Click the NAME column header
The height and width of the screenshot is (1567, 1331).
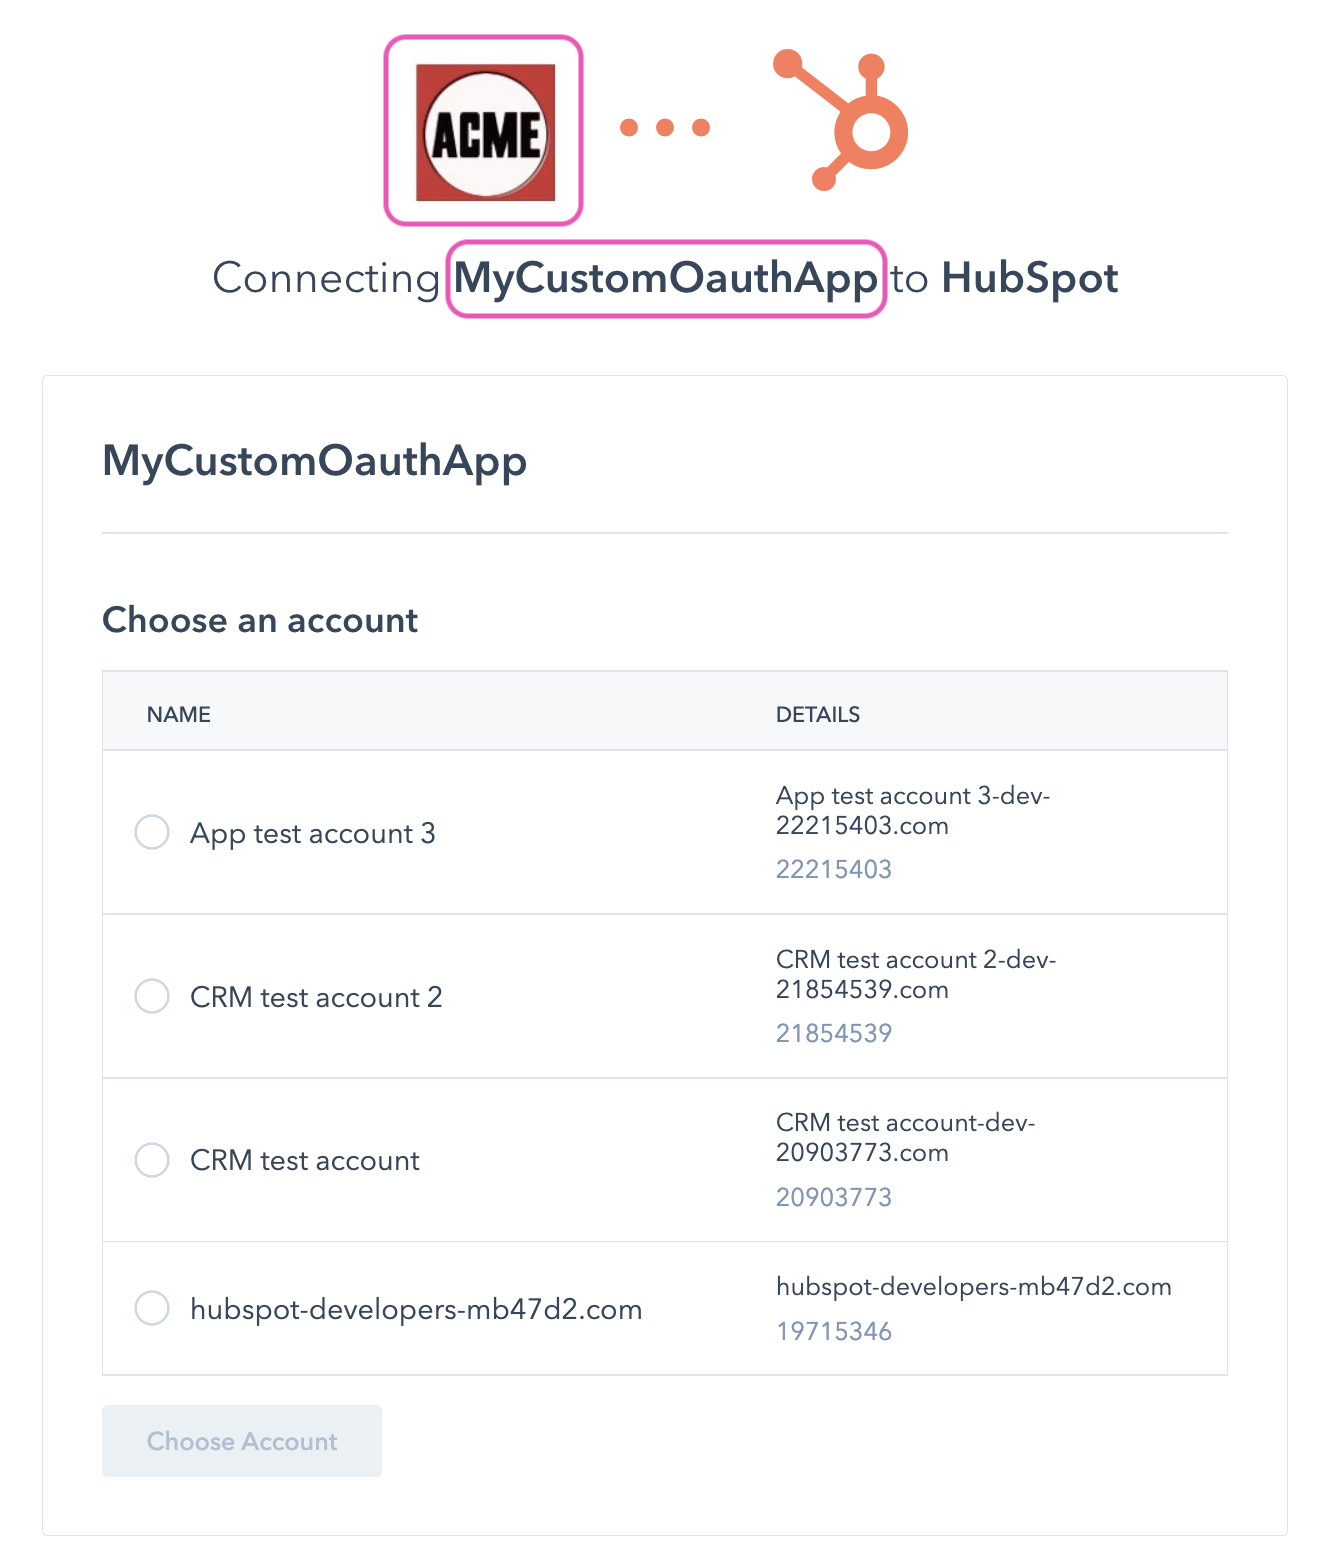click(x=178, y=713)
